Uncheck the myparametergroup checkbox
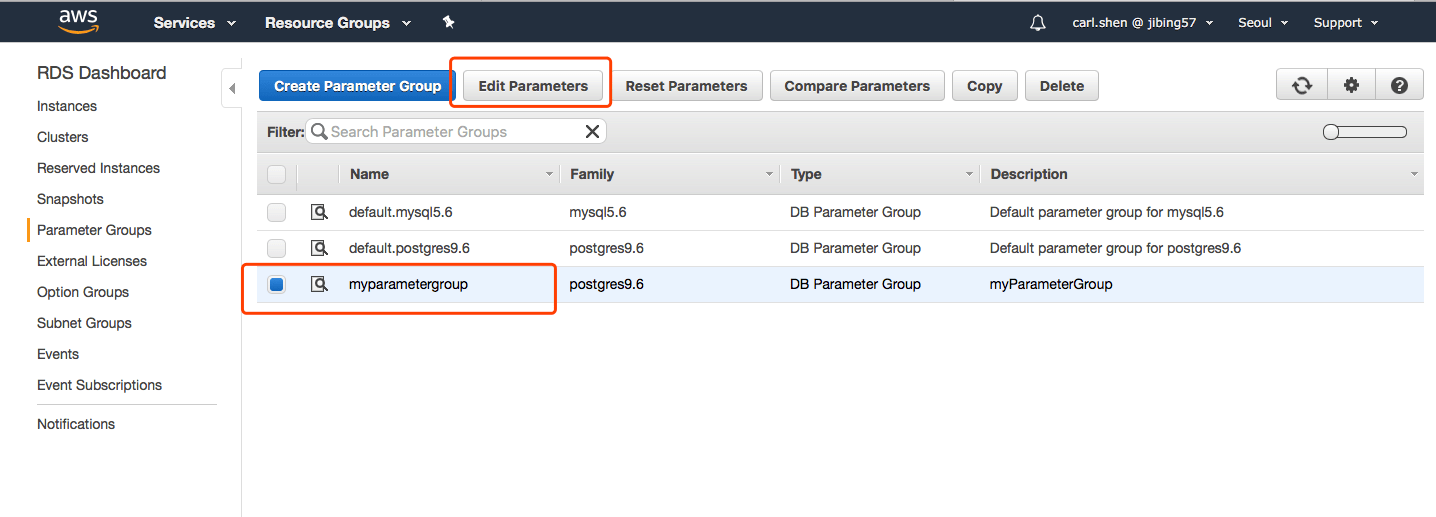The width and height of the screenshot is (1436, 517). click(x=277, y=284)
